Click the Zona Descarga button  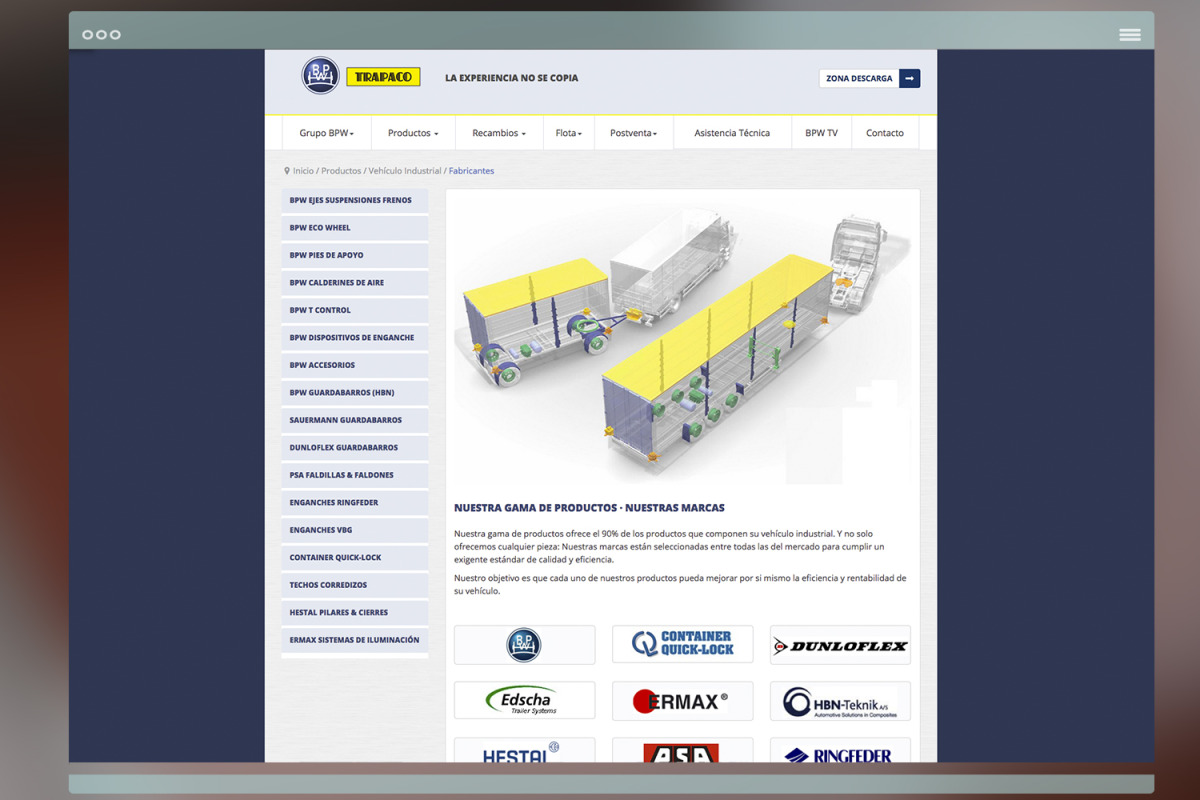coord(869,78)
